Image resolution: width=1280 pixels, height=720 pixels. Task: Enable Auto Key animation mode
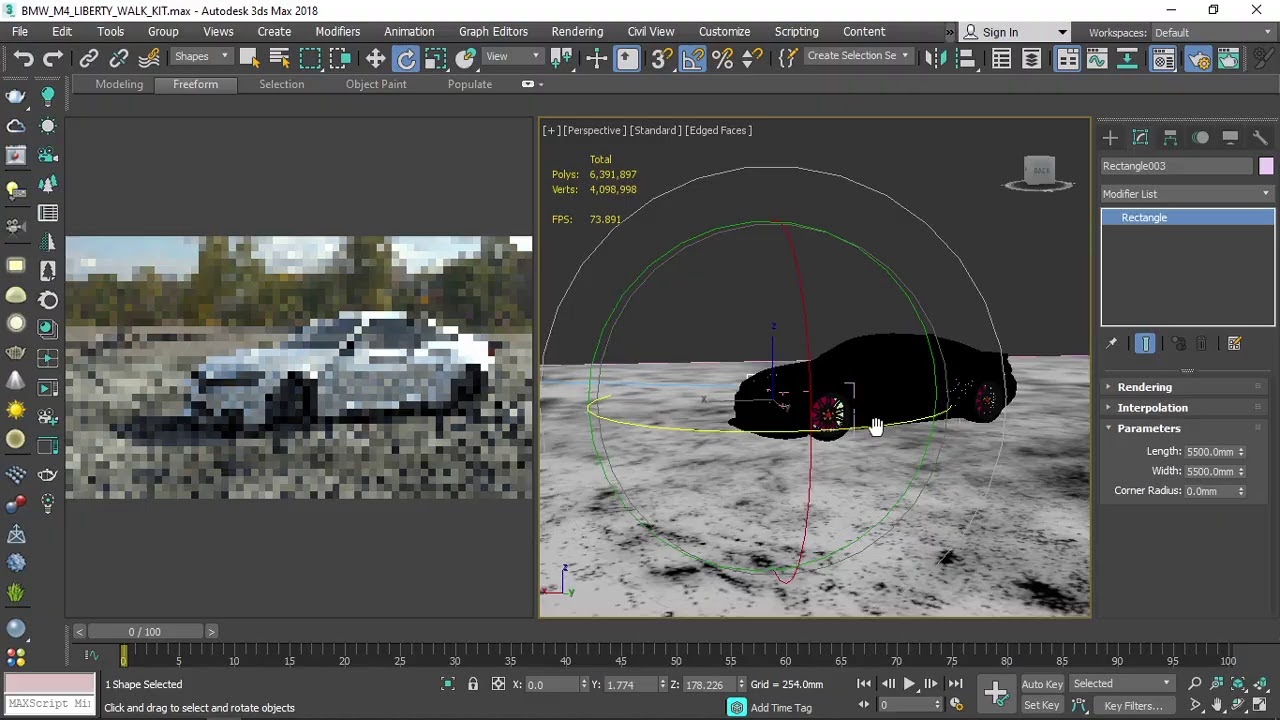tap(1042, 684)
